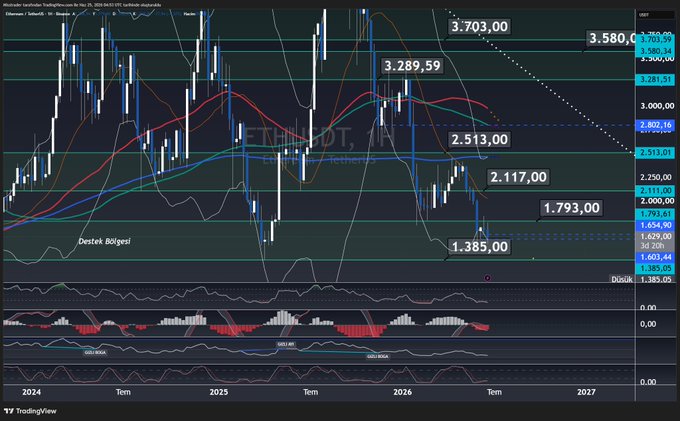Click the Destek Bölgesi text on chart
The image size is (680, 421).
(105, 241)
